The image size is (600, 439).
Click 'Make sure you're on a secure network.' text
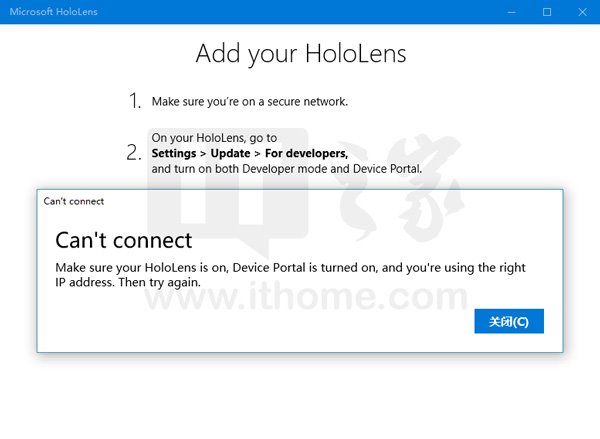point(249,101)
